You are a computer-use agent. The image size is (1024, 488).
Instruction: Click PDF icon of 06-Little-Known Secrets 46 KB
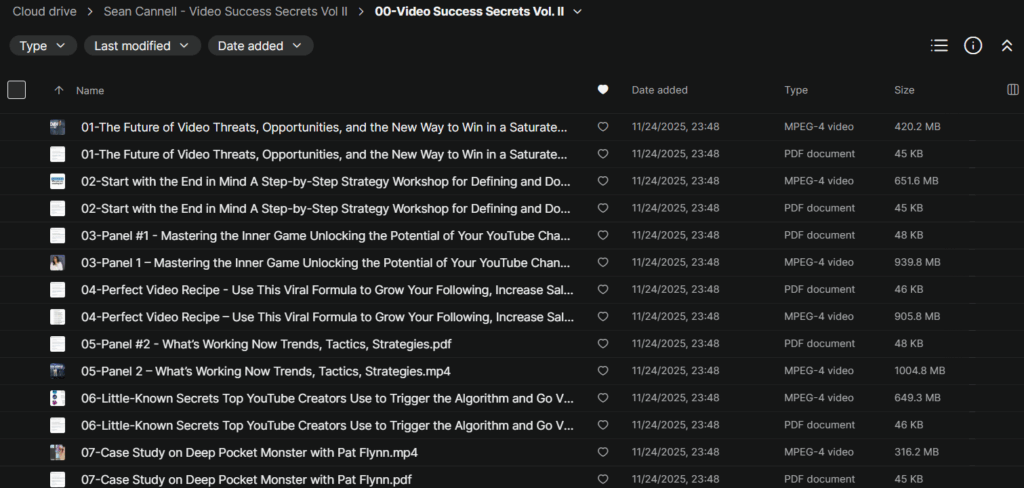click(57, 425)
